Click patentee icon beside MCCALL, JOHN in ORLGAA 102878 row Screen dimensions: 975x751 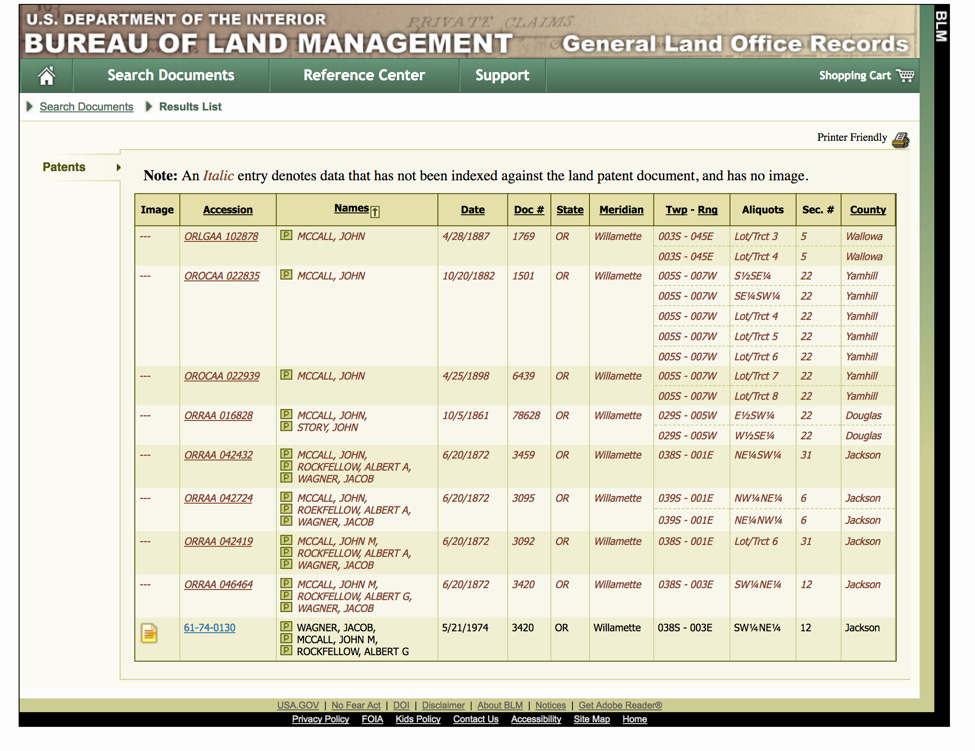tap(286, 236)
